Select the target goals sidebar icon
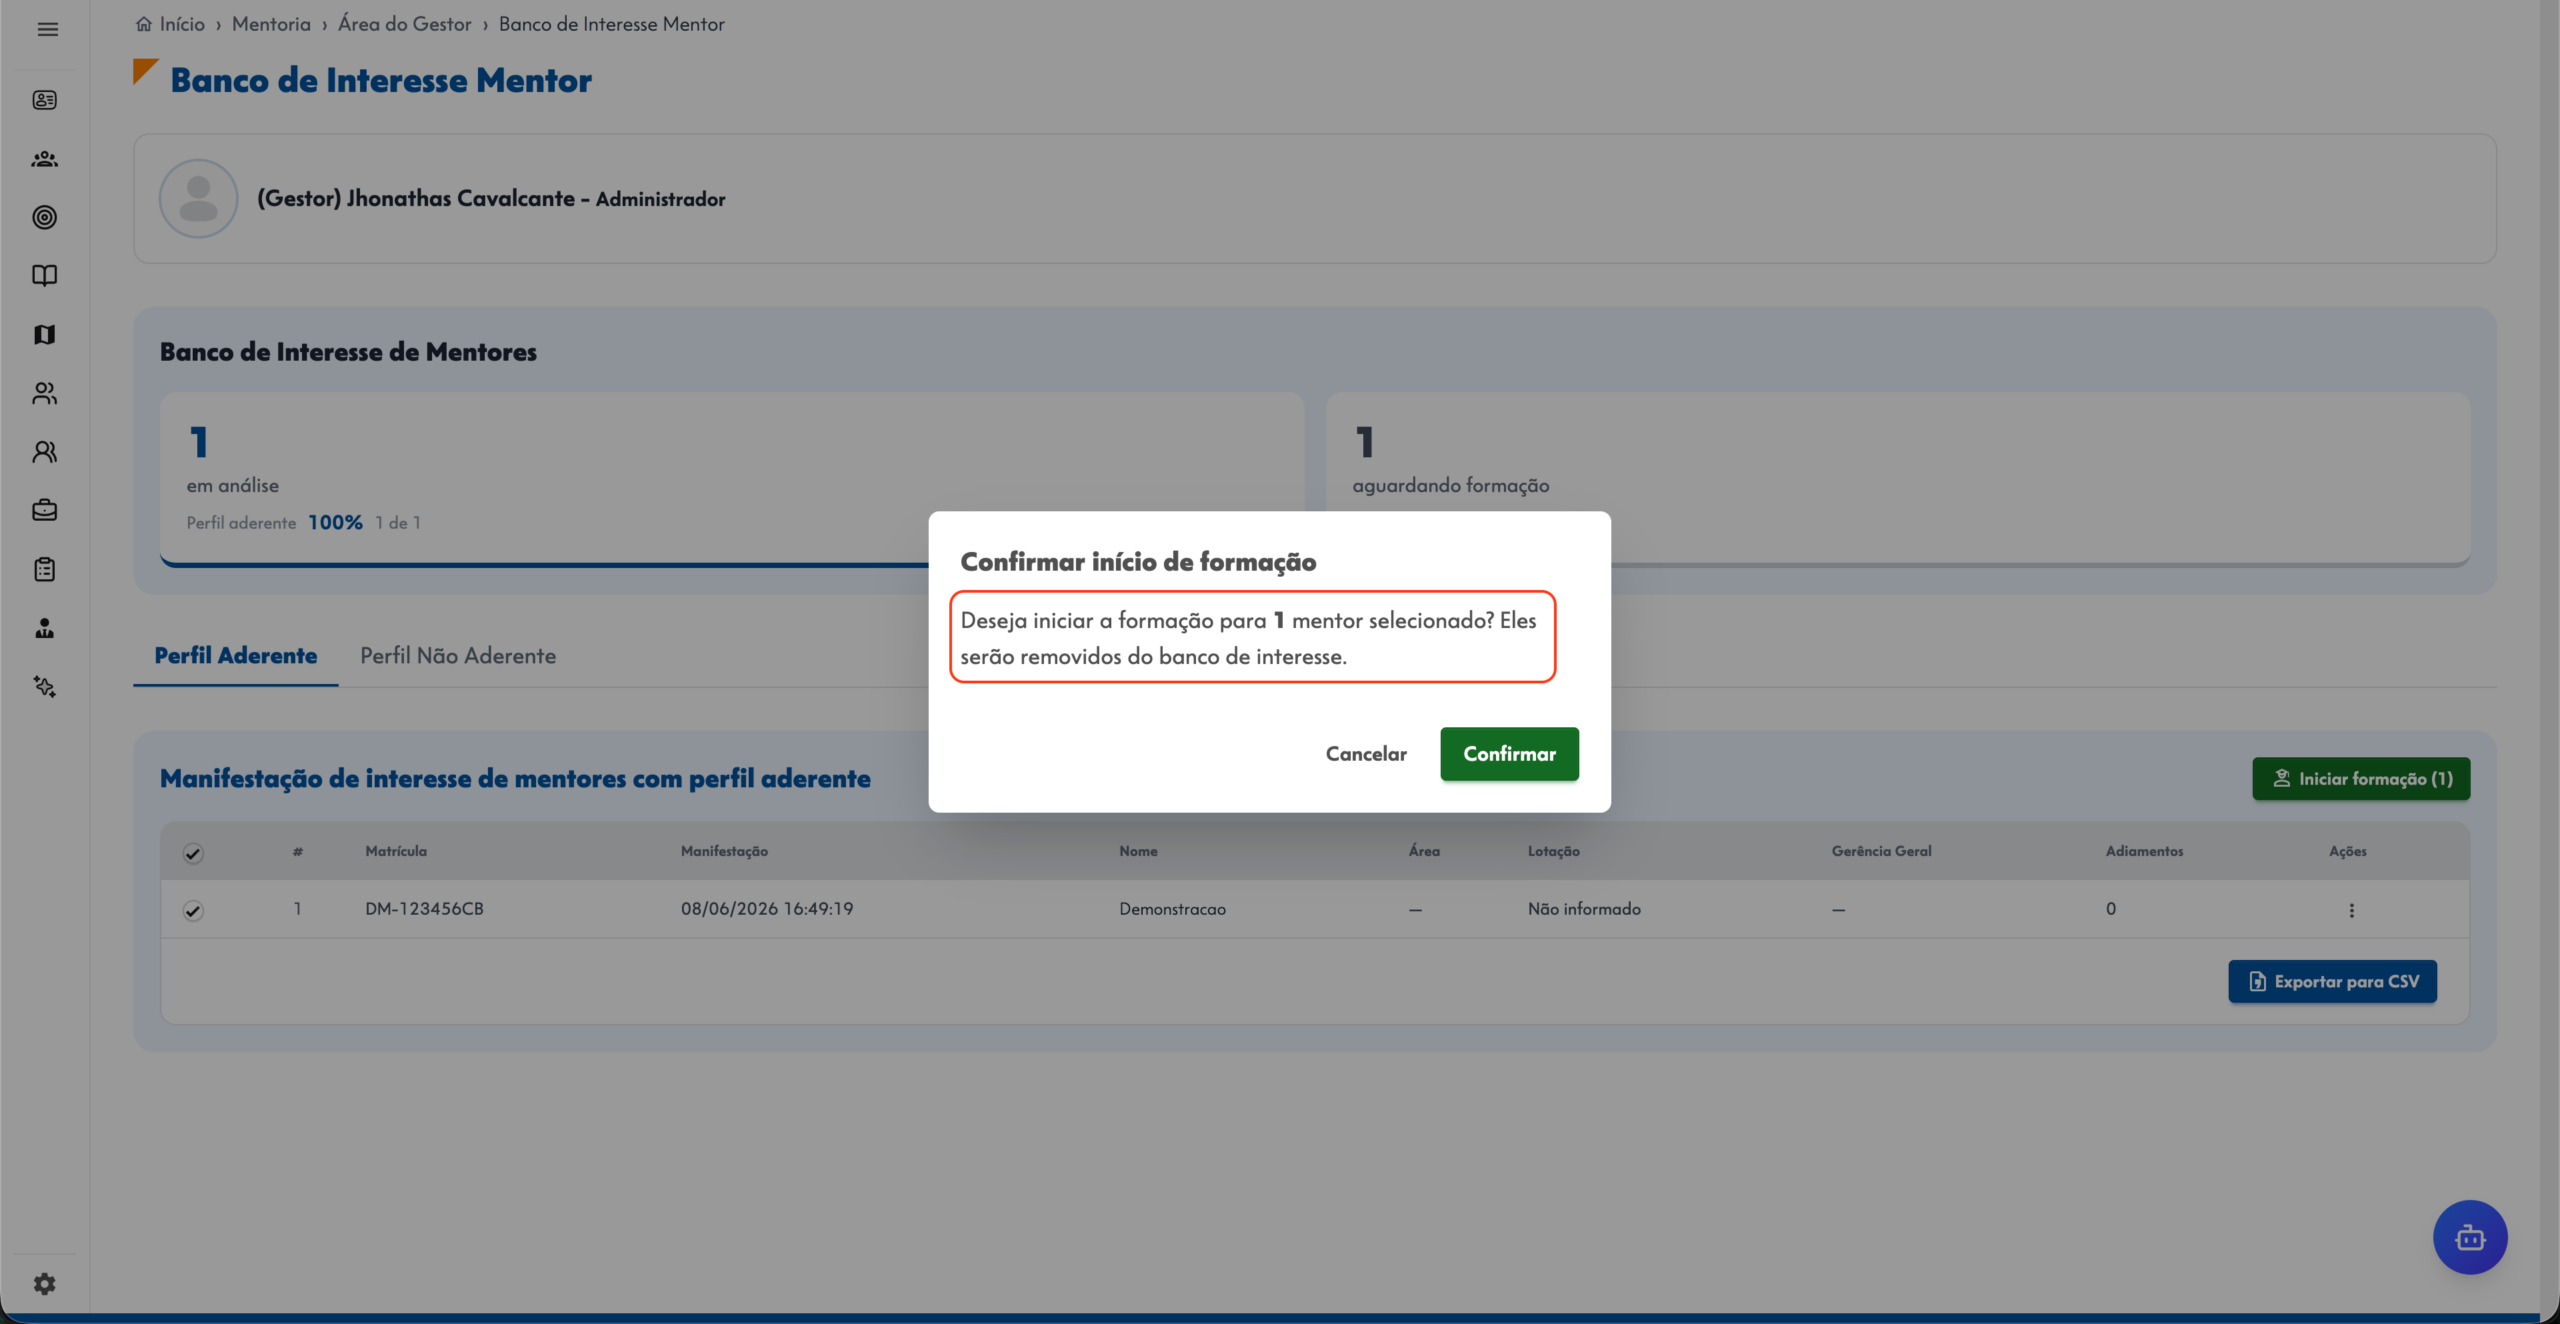The image size is (2560, 1324). click(x=45, y=217)
